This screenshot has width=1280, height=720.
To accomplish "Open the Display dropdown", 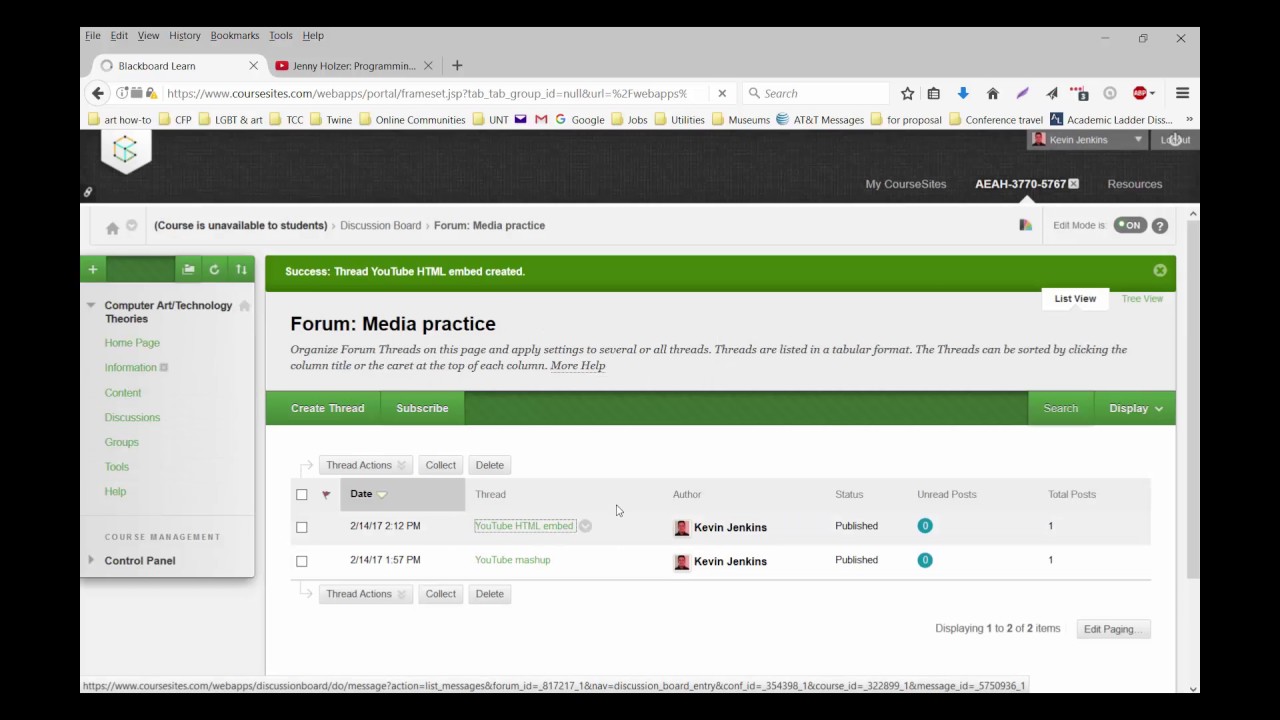I will [x=1136, y=408].
